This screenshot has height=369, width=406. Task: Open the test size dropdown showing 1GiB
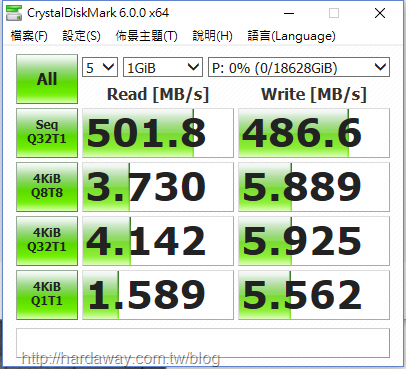pyautogui.click(x=163, y=67)
